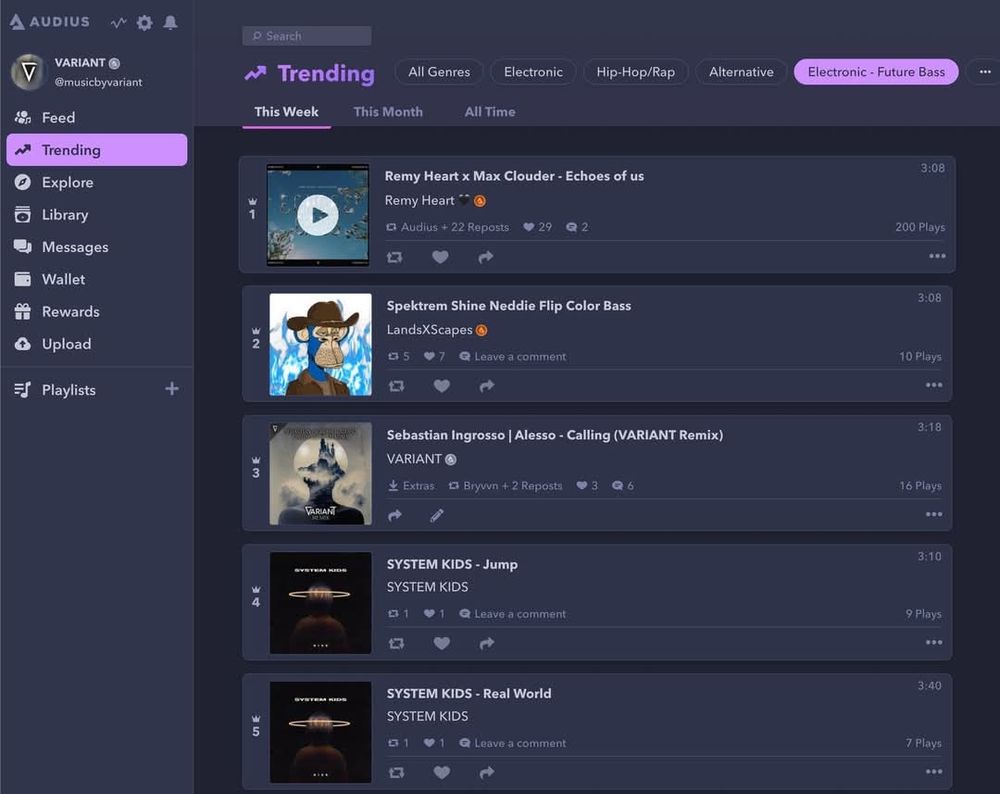This screenshot has height=794, width=1000.
Task: Filter by Electronic genre
Action: click(x=533, y=72)
